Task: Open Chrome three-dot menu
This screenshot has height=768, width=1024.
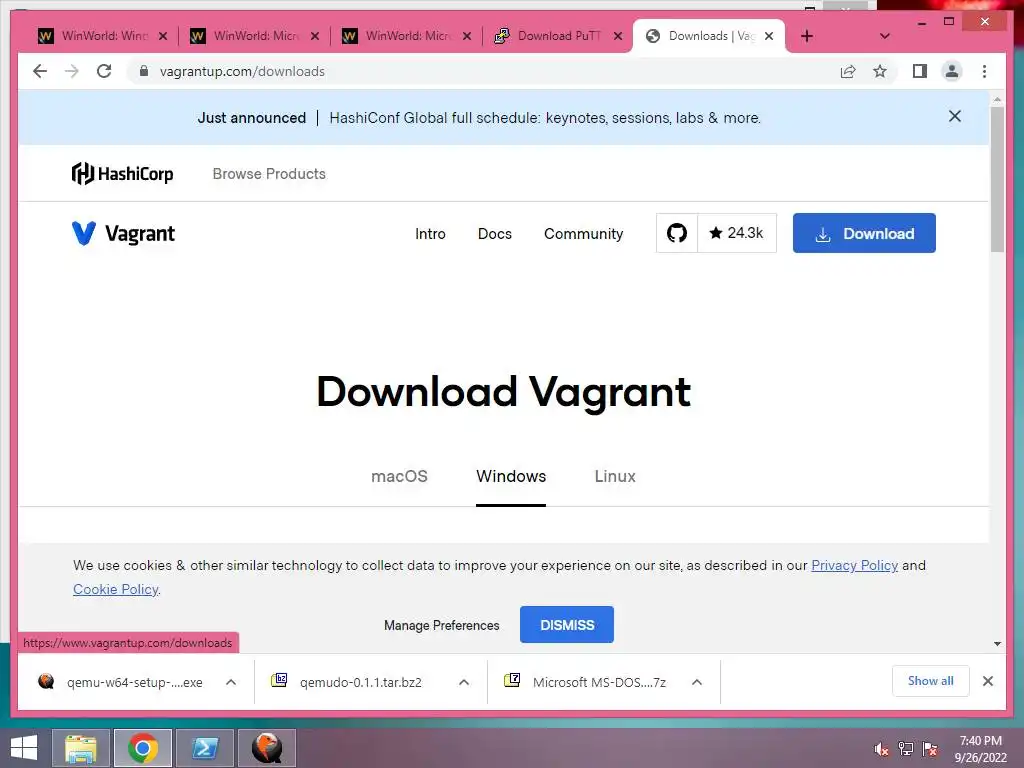Action: 984,71
